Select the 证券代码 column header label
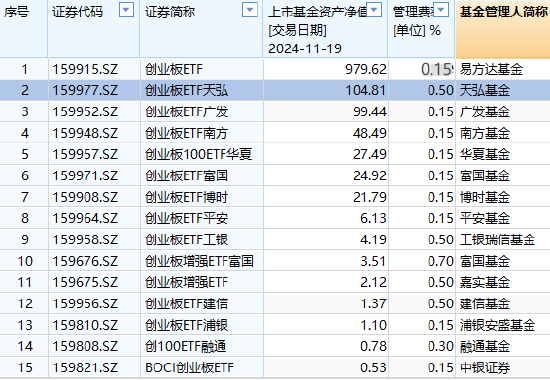This screenshot has height=380, width=550. [x=78, y=12]
